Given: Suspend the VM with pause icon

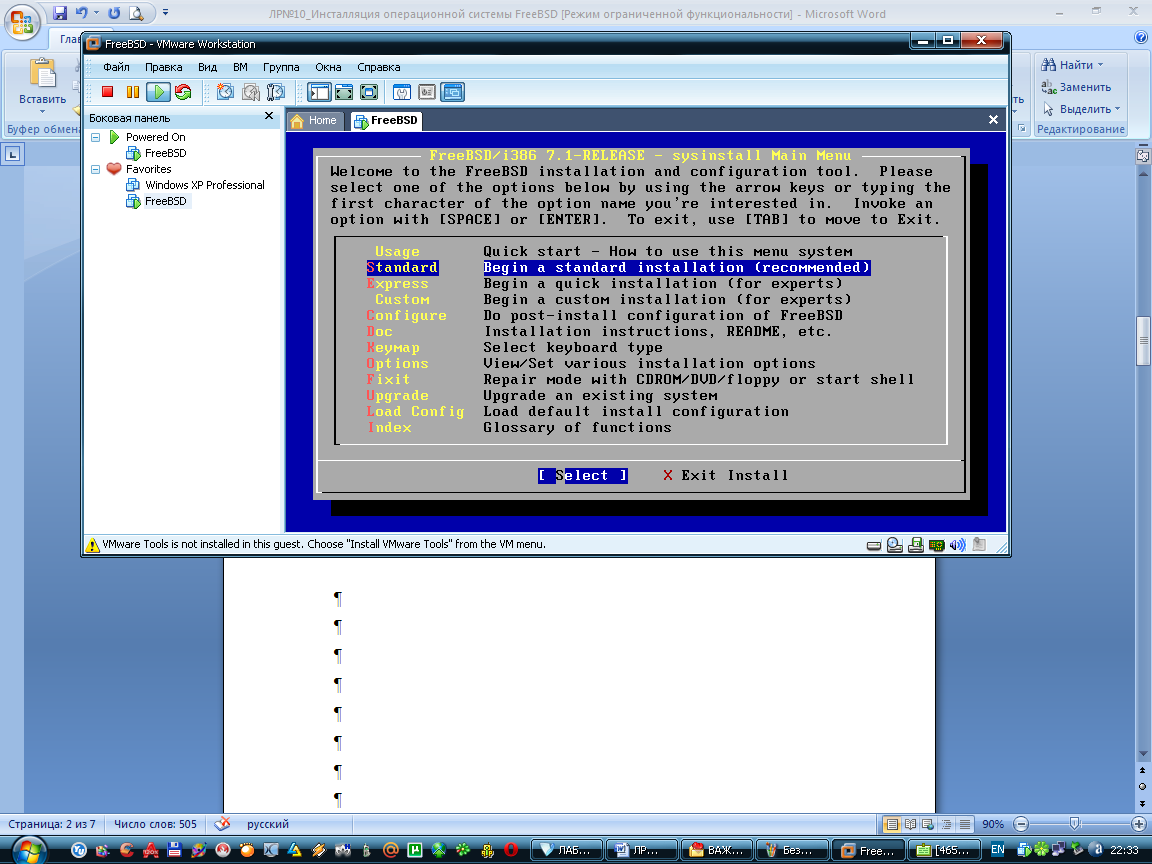Looking at the screenshot, I should click(133, 92).
